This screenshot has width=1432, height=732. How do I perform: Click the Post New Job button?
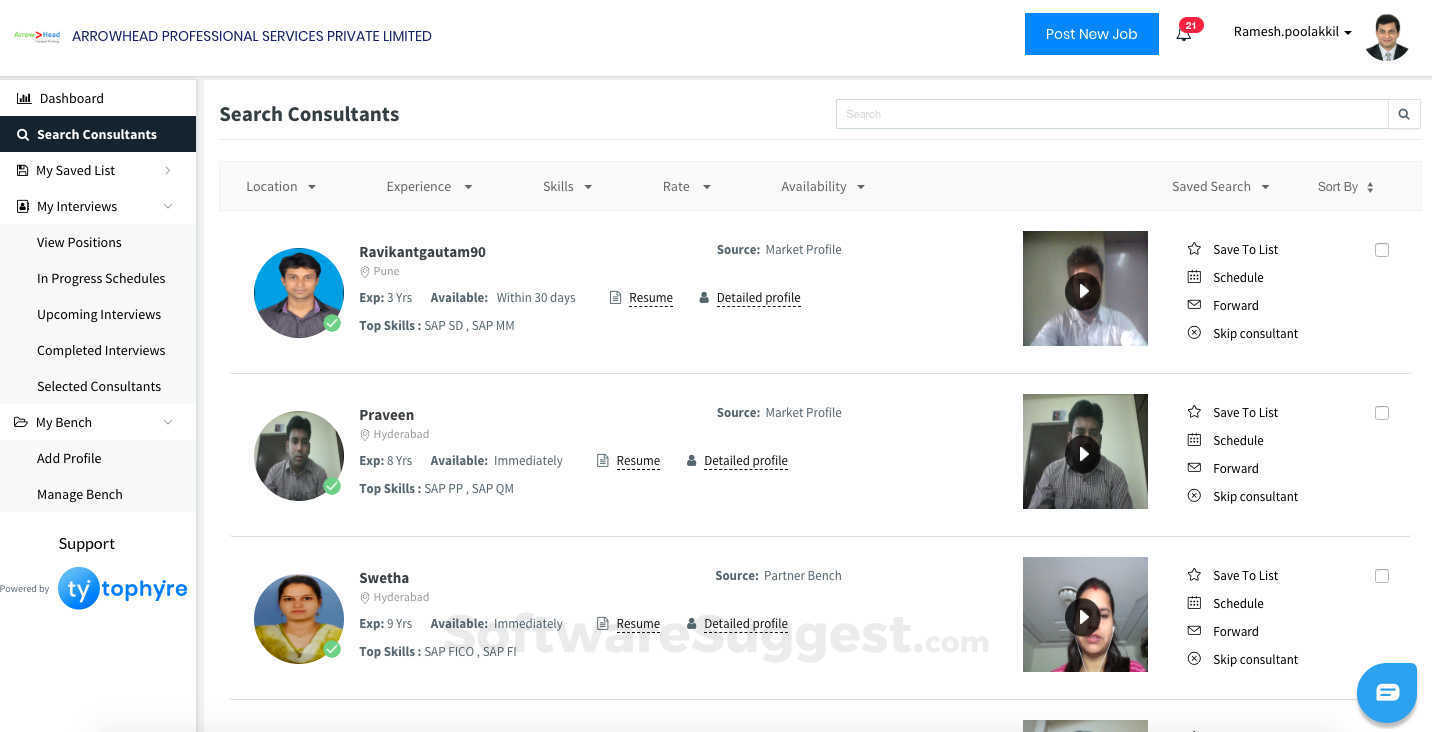(x=1092, y=34)
